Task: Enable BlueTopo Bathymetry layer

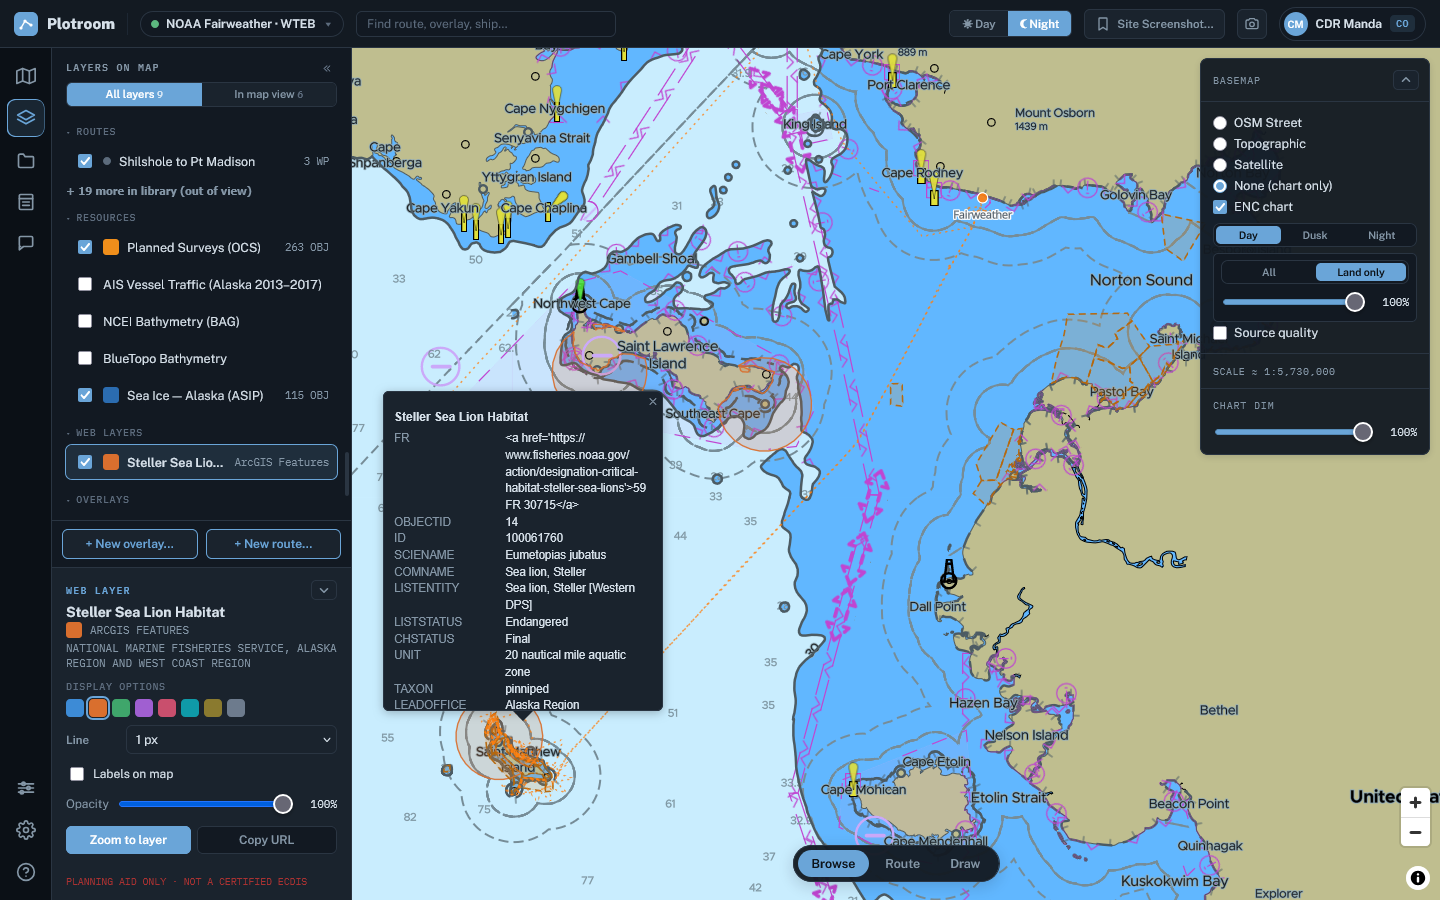Action: tap(85, 358)
